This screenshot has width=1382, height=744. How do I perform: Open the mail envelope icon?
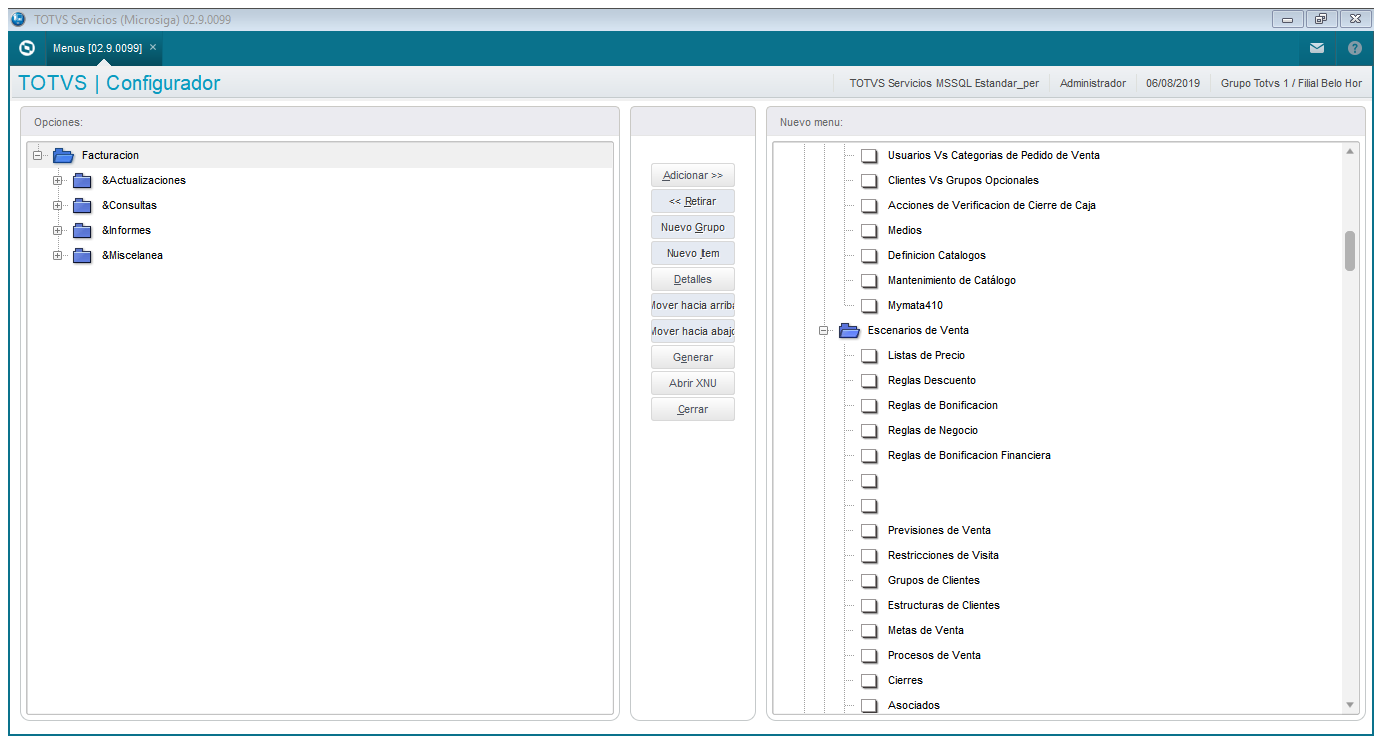pos(1317,48)
